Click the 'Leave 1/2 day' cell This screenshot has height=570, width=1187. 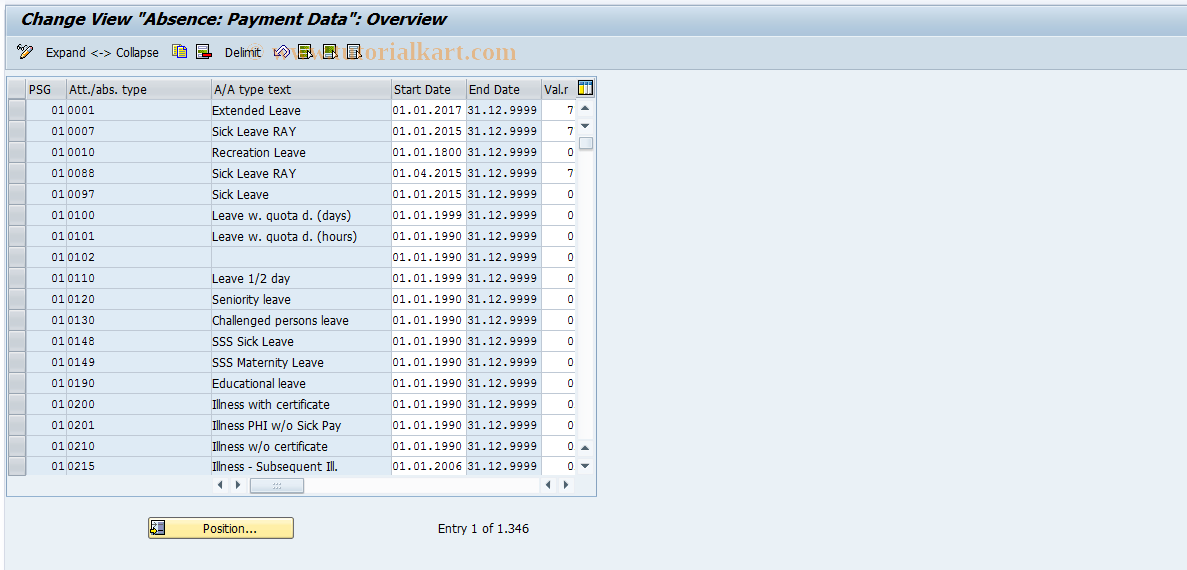[x=301, y=279]
